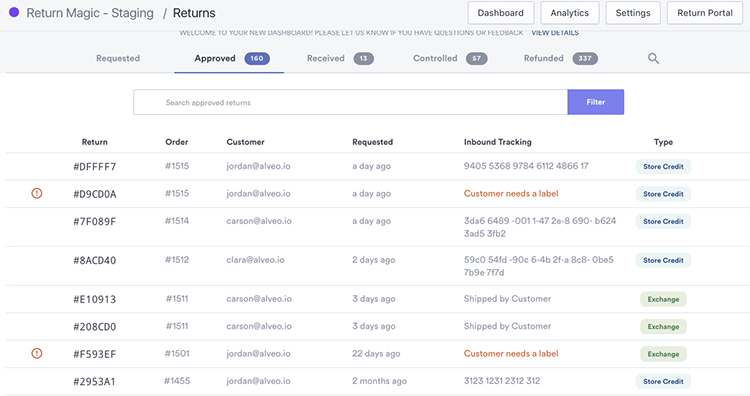Click the Inbound Tracking column header
The width and height of the screenshot is (750, 396).
[497, 142]
